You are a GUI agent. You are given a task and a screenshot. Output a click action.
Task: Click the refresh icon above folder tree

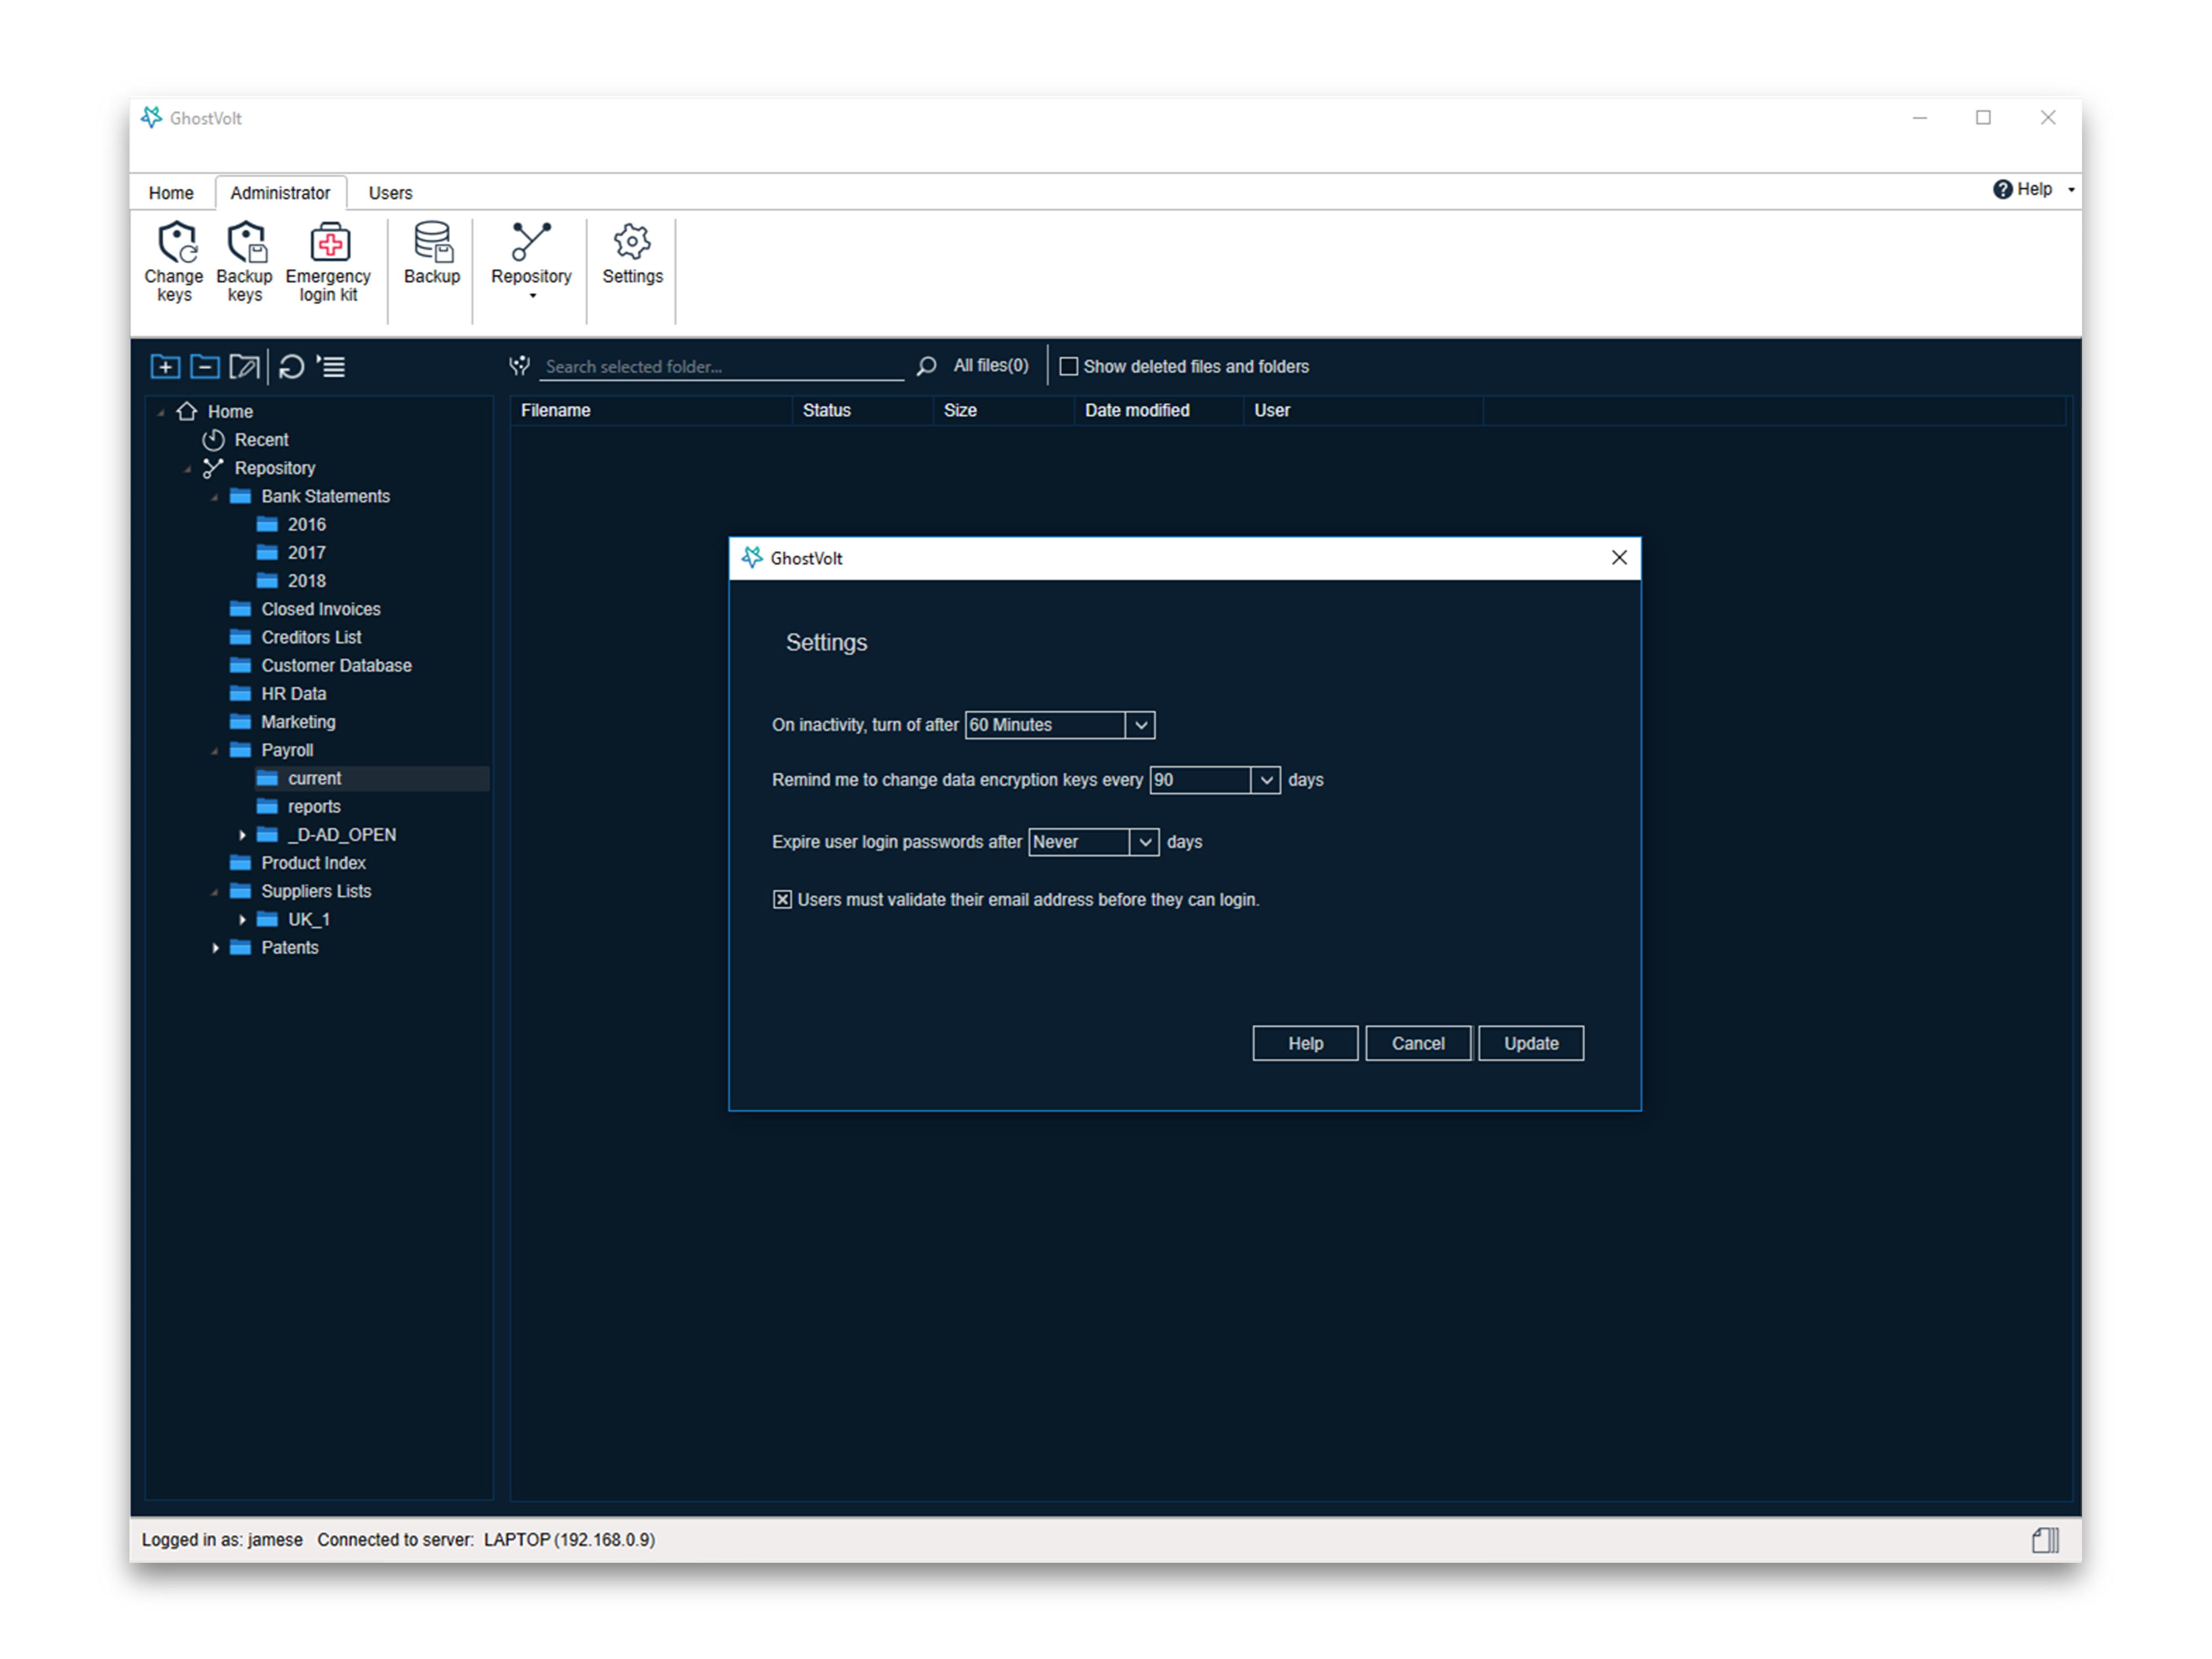pyautogui.click(x=292, y=367)
